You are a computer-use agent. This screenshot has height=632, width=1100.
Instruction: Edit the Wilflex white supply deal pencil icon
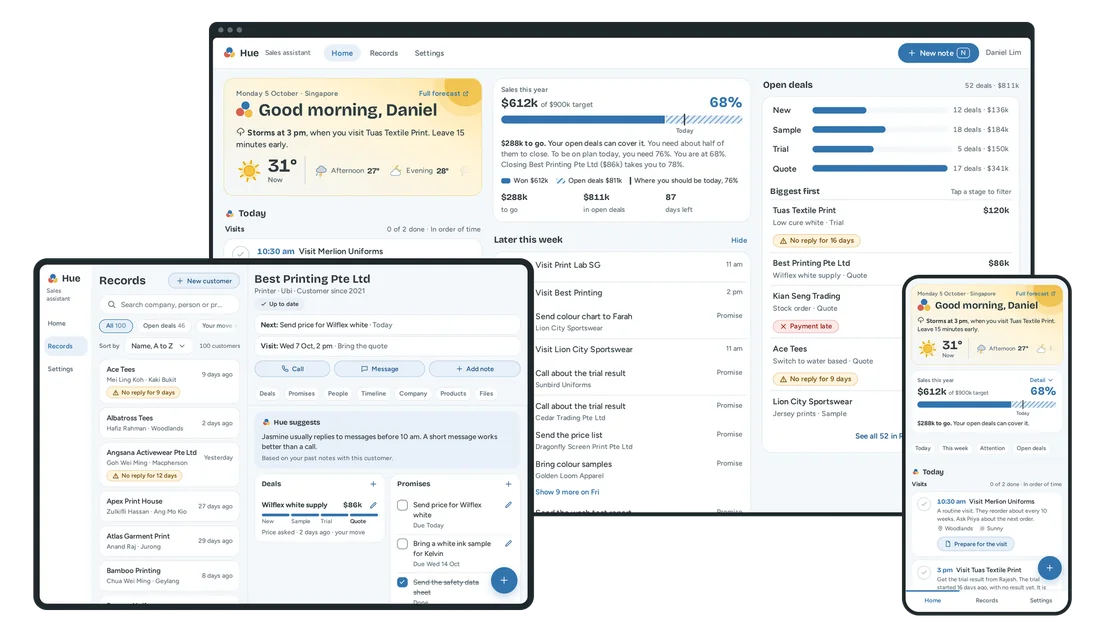click(373, 505)
